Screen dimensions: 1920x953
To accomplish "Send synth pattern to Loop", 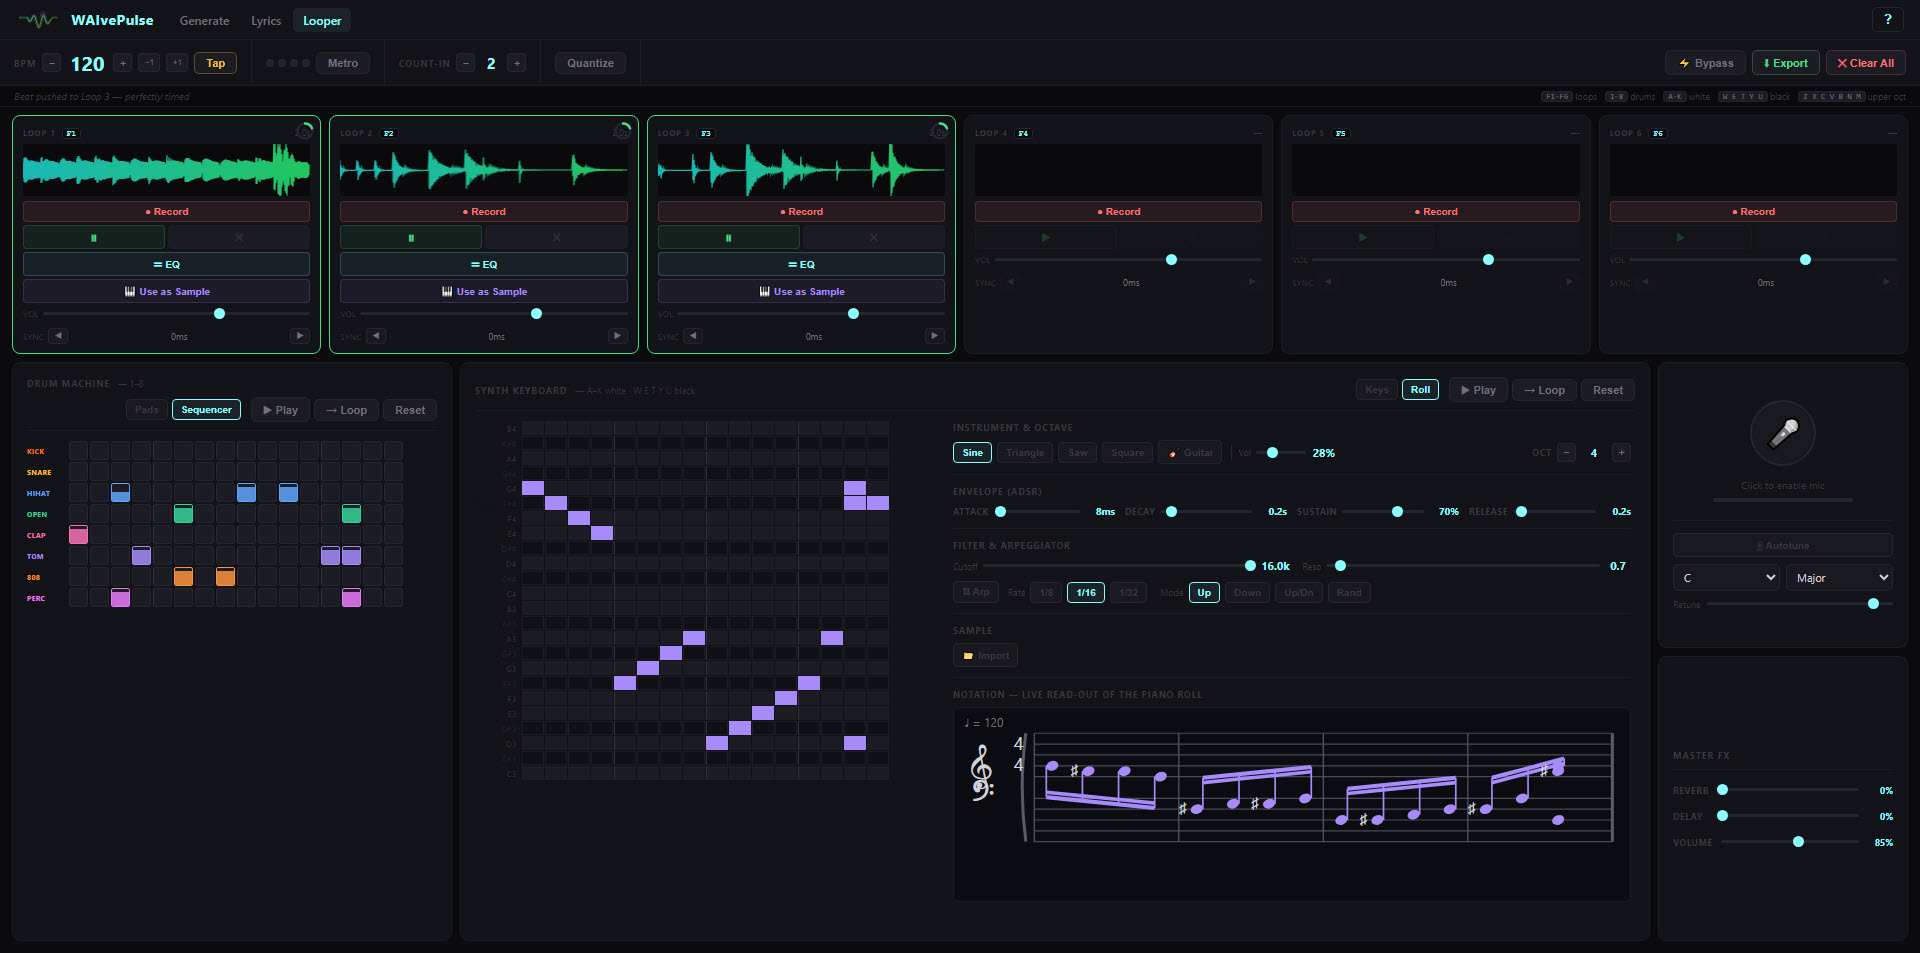I will 1544,390.
